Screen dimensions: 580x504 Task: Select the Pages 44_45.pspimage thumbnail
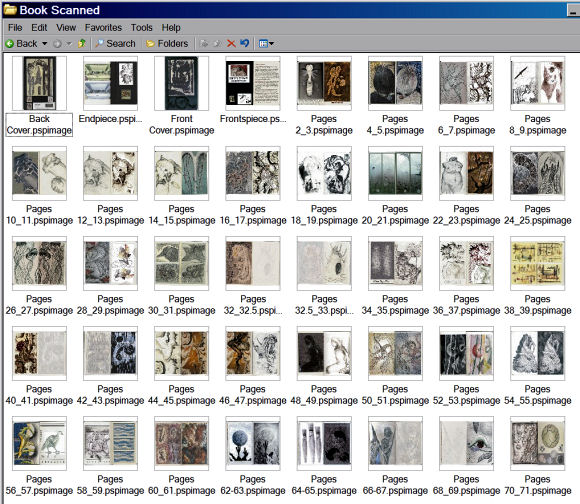(181, 354)
